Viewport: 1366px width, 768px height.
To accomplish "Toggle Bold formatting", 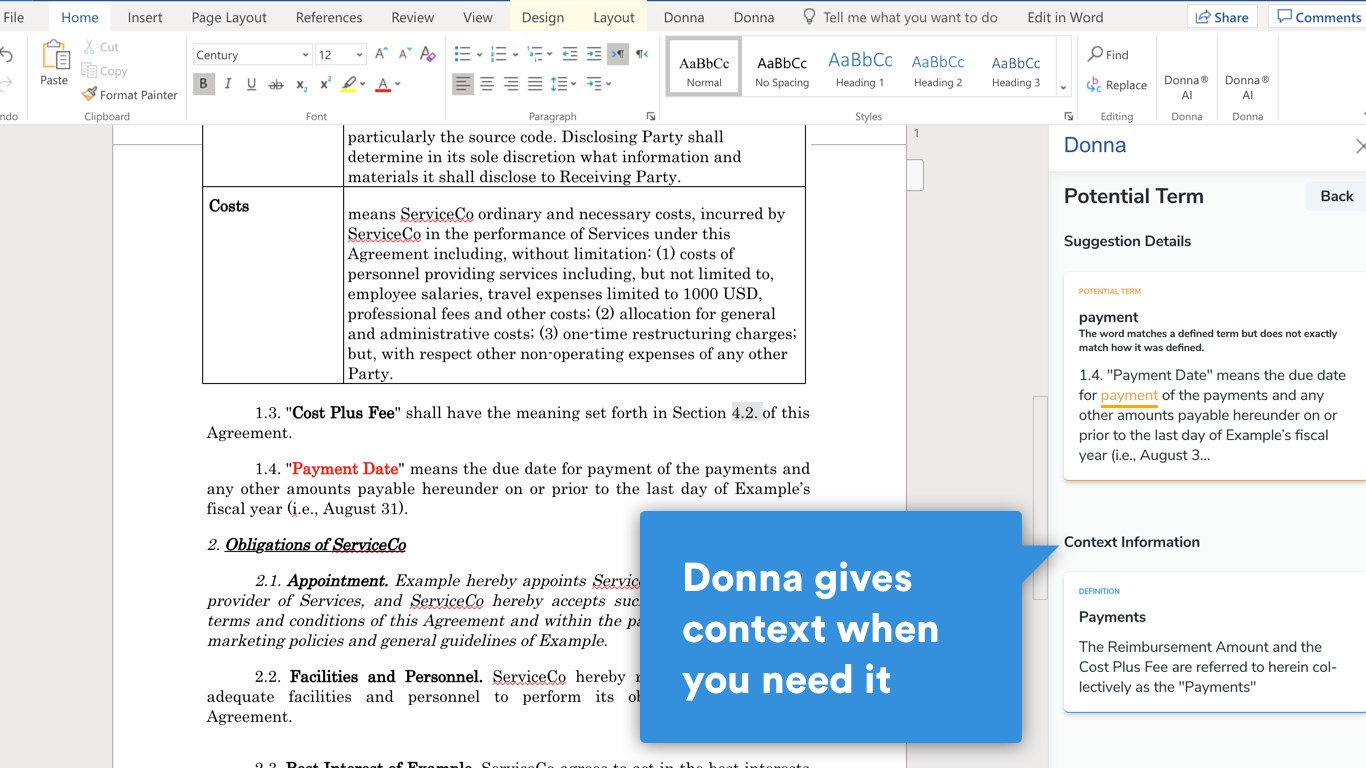I will (203, 84).
